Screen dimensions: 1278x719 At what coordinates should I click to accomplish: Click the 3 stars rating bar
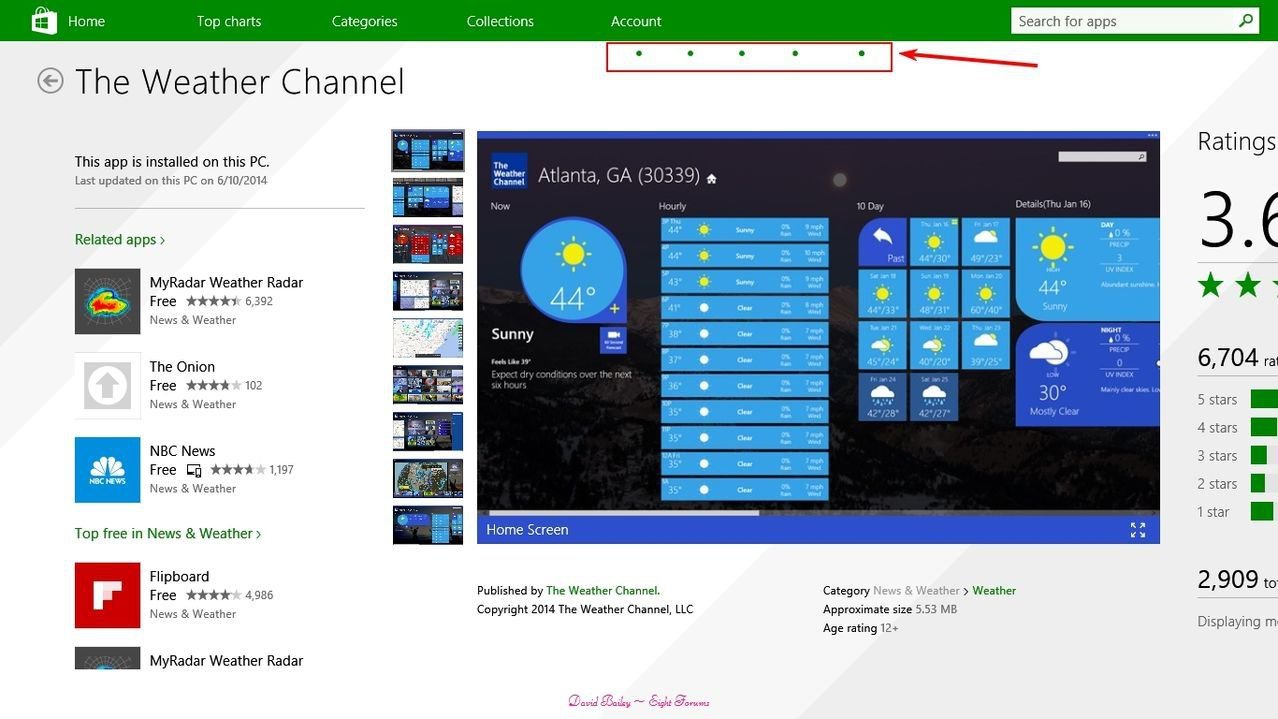(x=1259, y=455)
